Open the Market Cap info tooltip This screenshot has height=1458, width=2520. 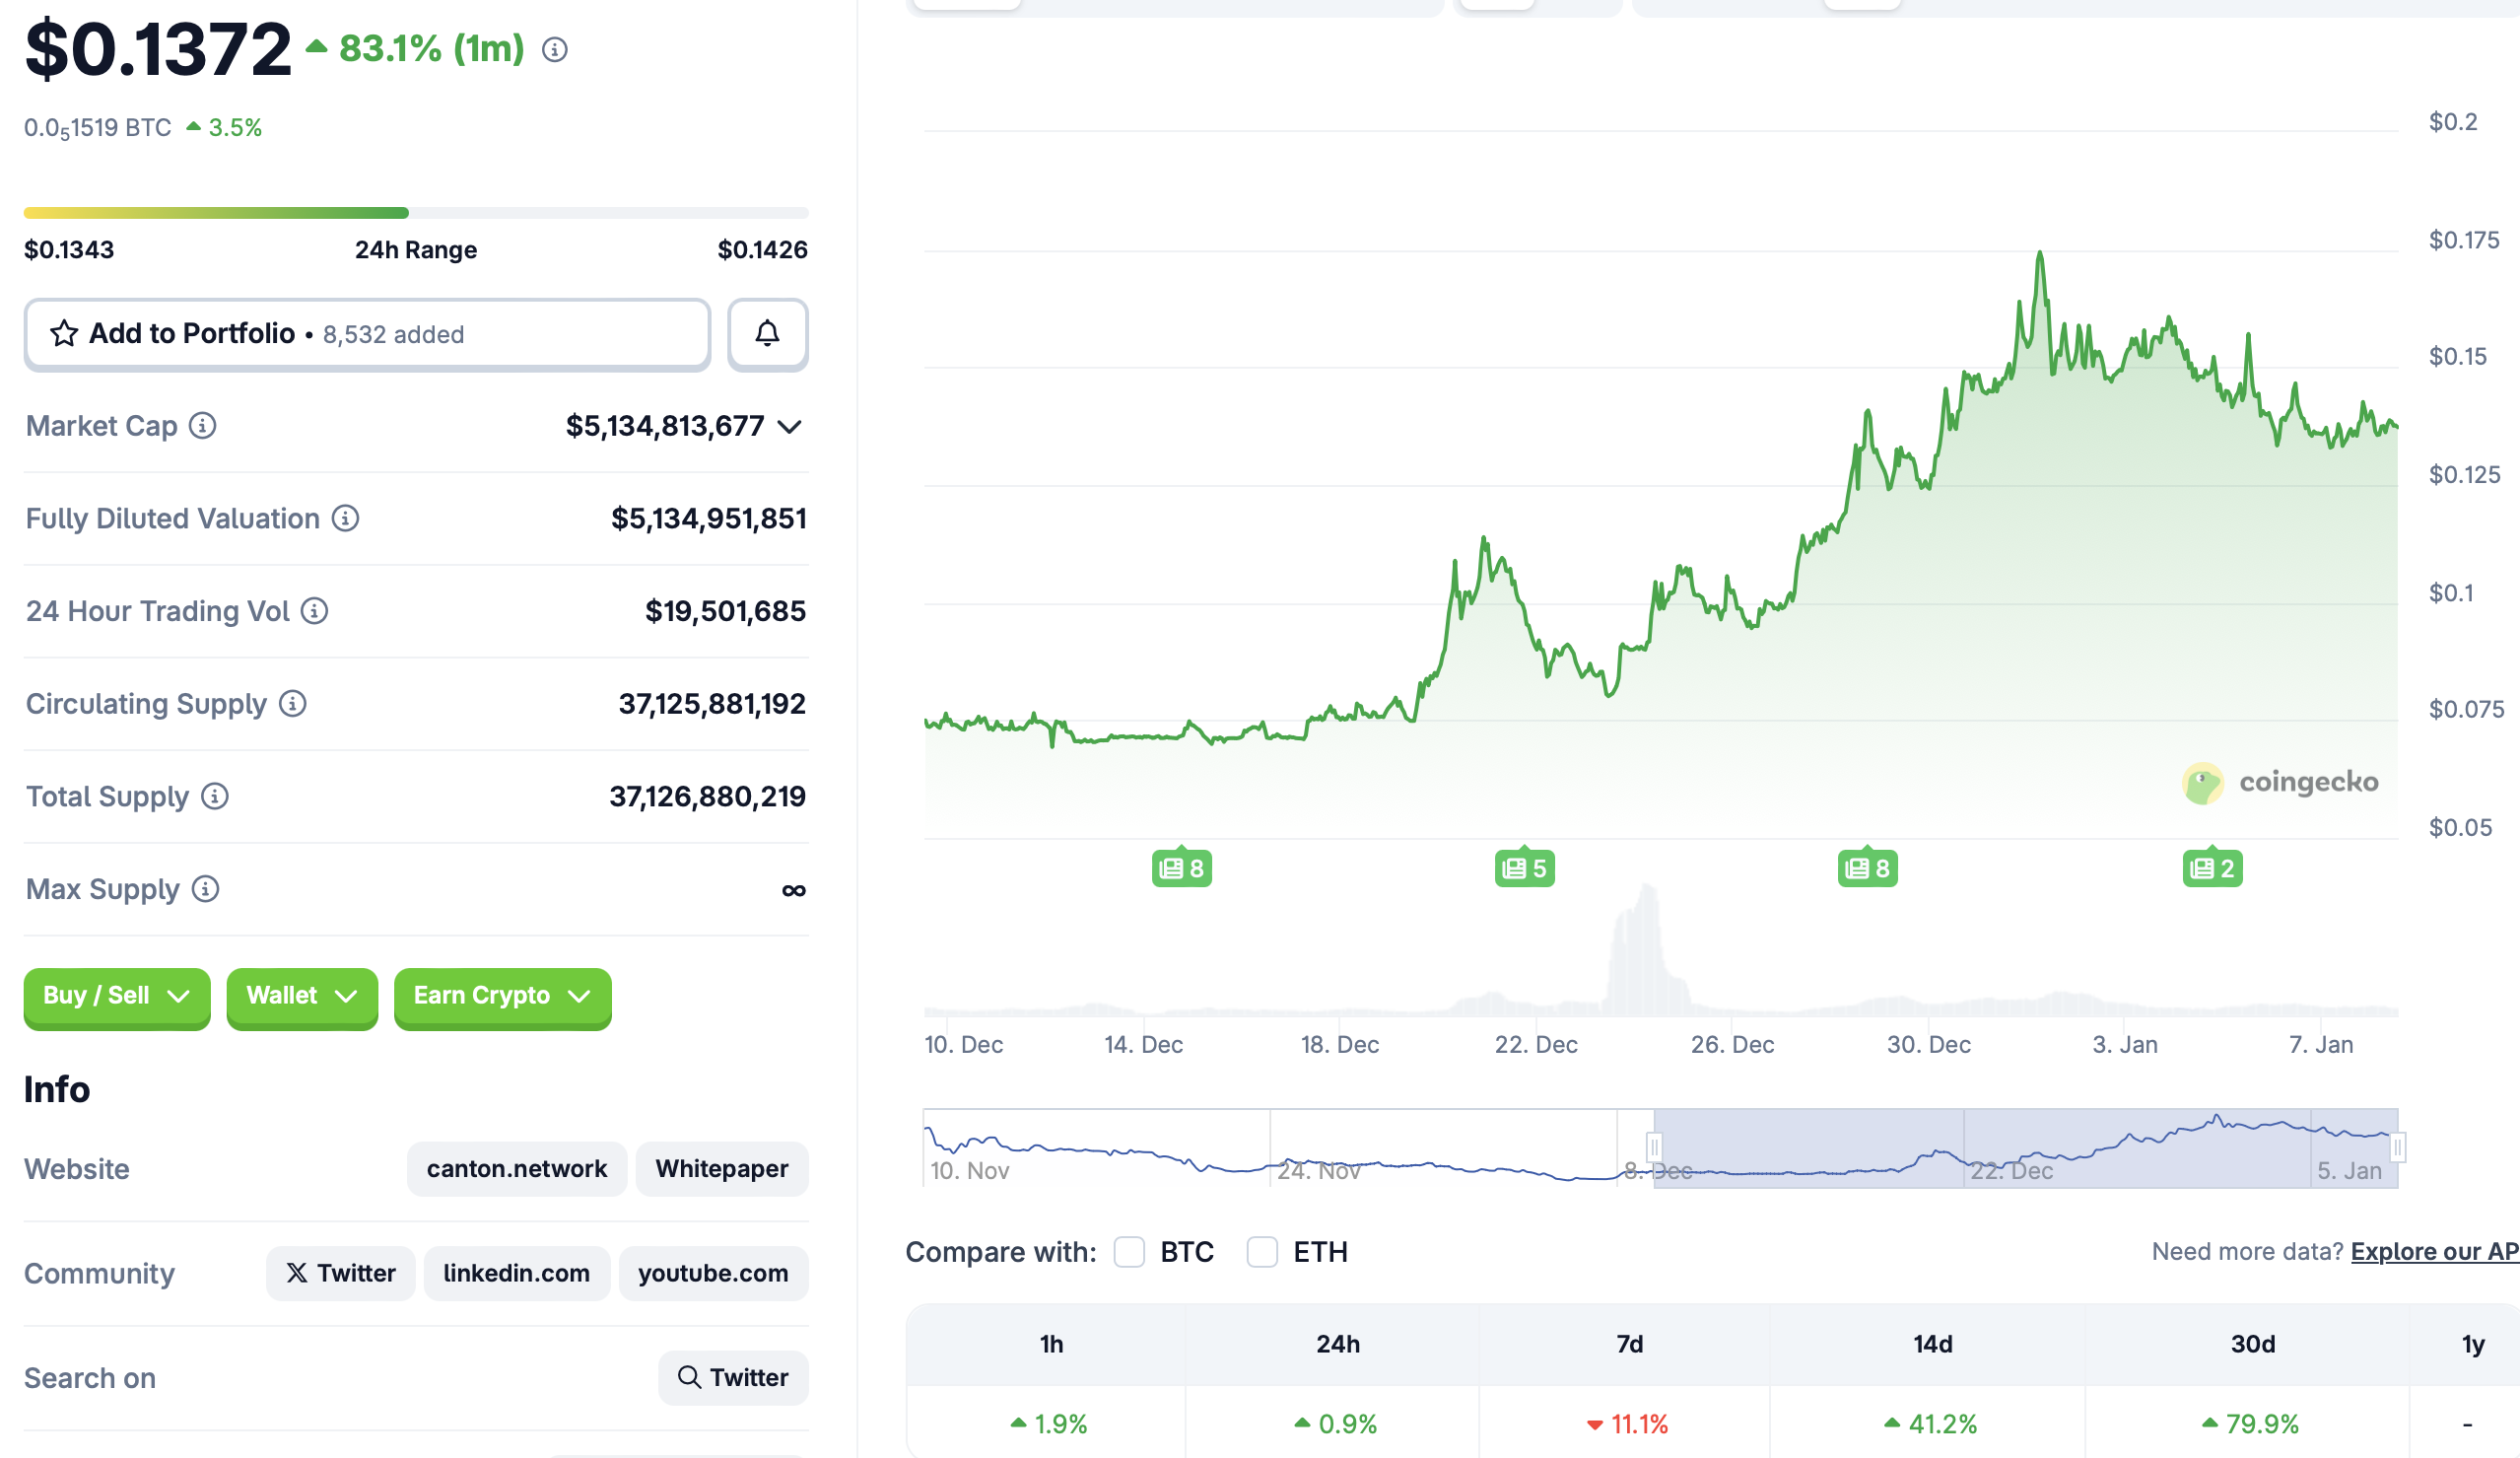point(201,425)
